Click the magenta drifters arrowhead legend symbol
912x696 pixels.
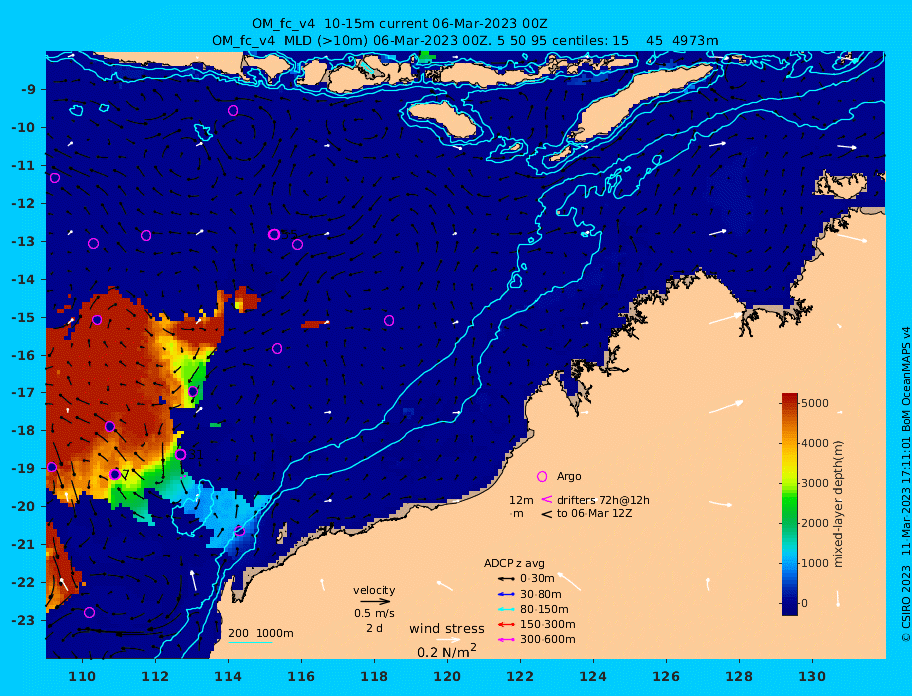click(546, 499)
